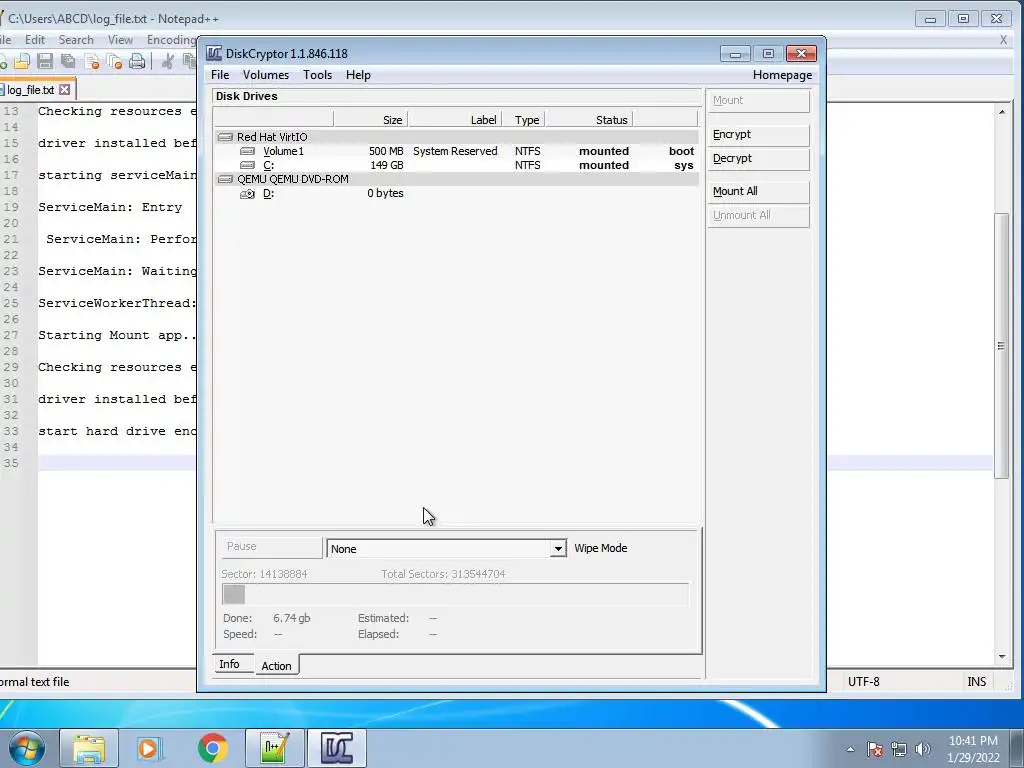Click the Notepad++ vertical scrollbar thumb
The image size is (1024, 768).
pyautogui.click(x=1002, y=346)
